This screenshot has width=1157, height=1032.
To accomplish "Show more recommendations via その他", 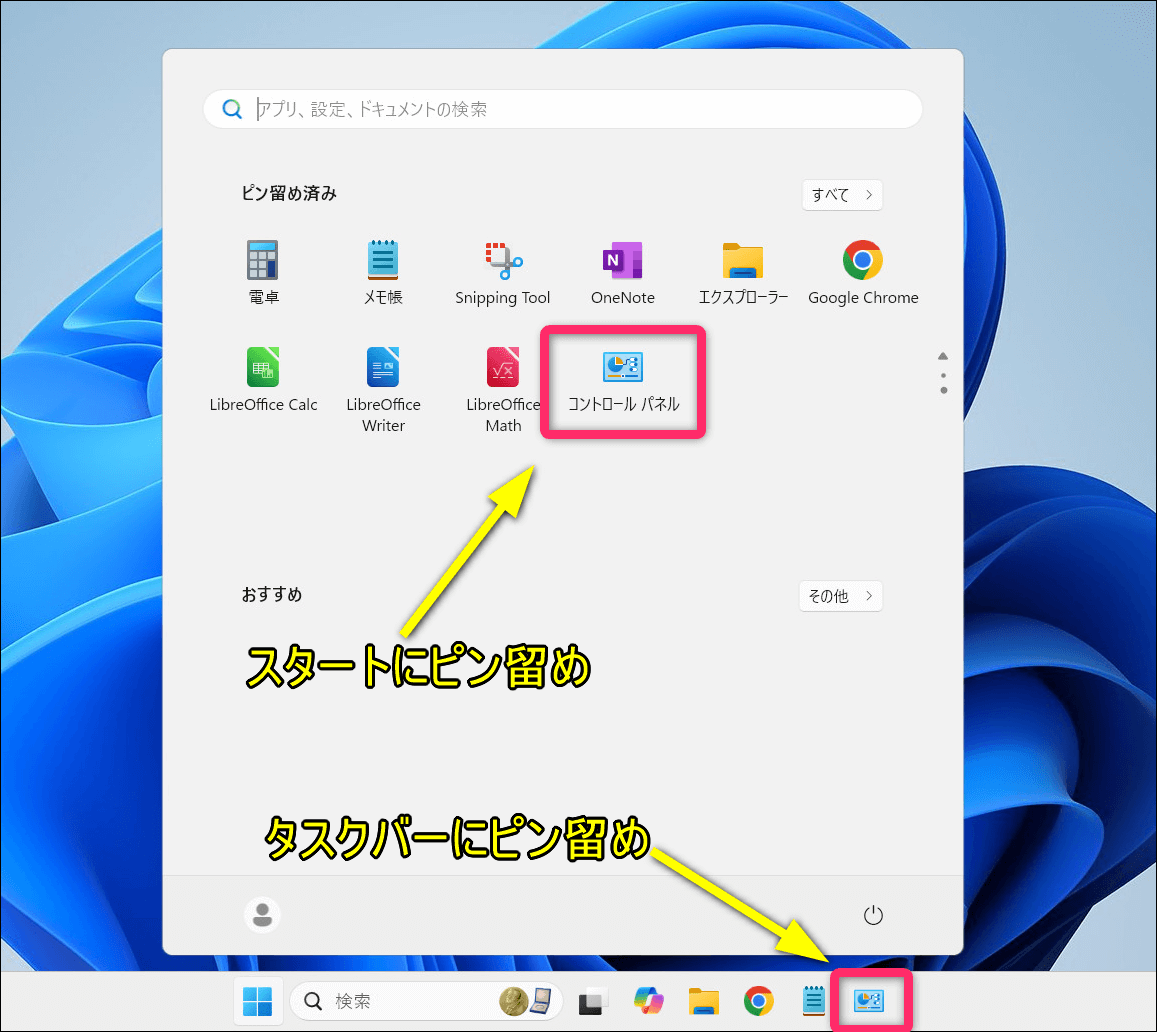I will pos(840,596).
